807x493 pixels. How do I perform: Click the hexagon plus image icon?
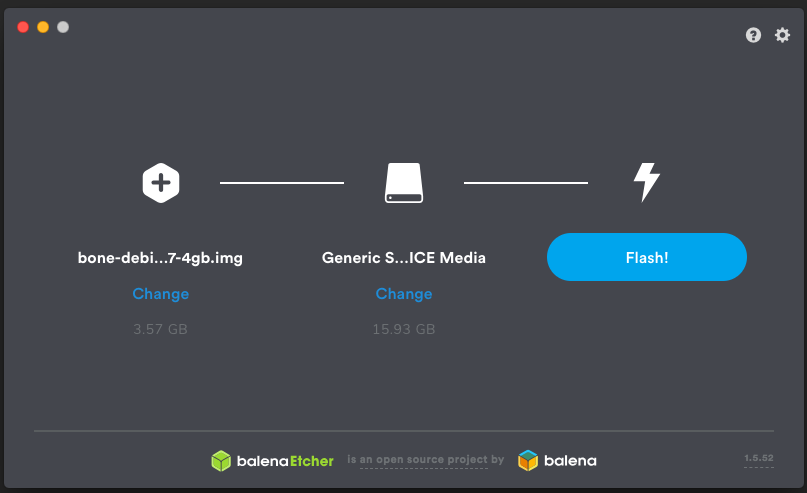click(x=161, y=183)
